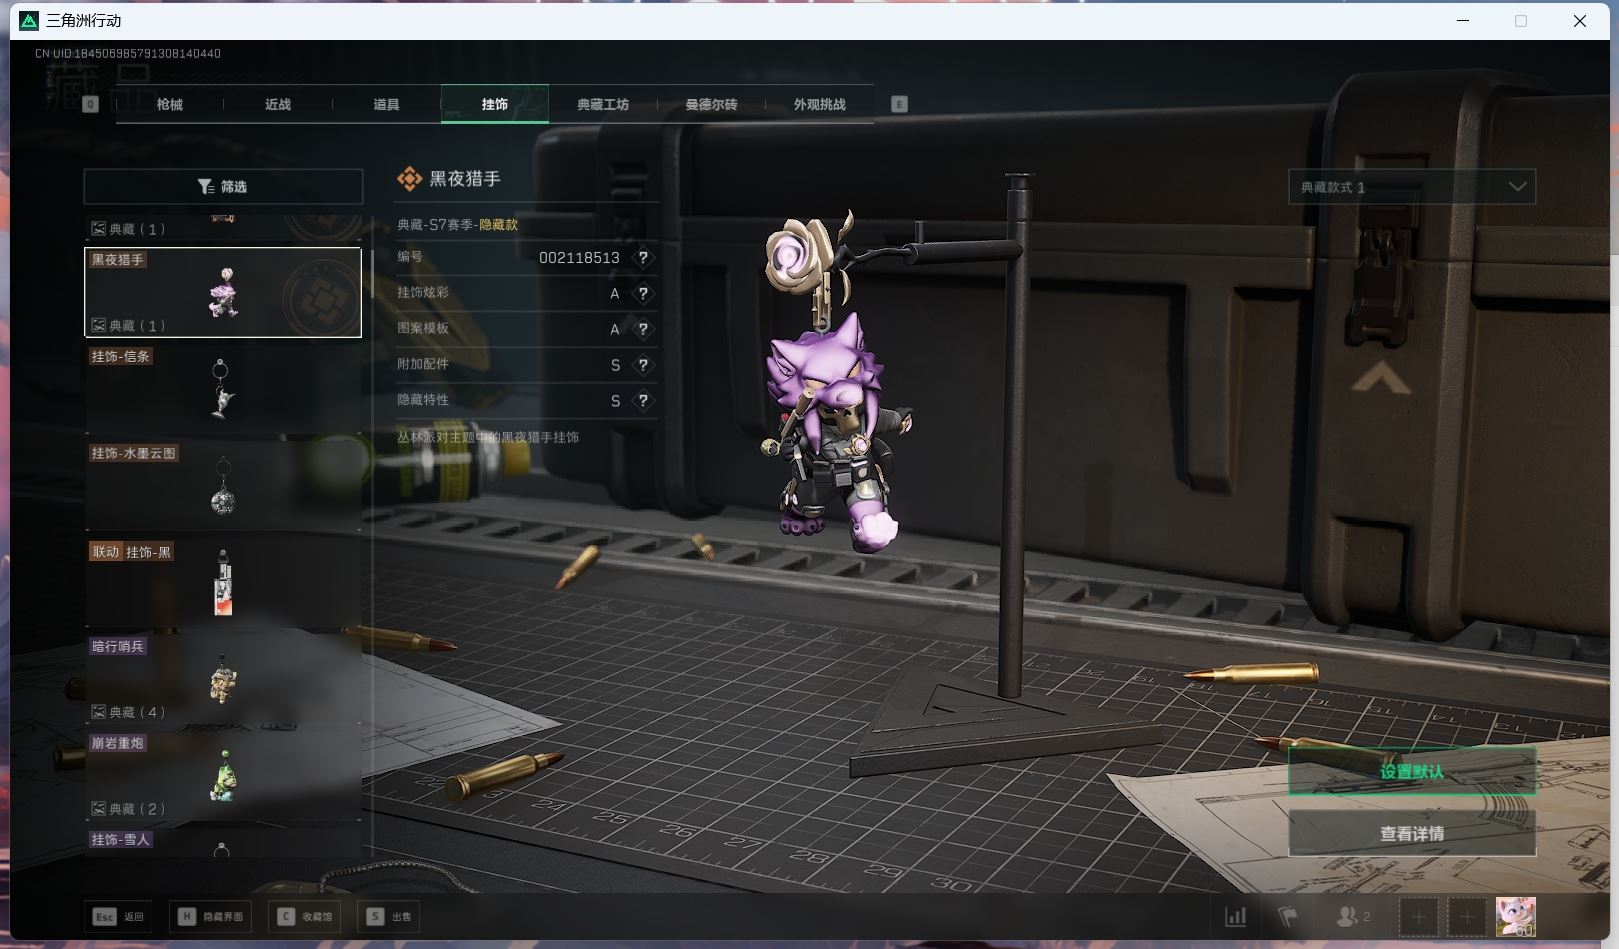Click the charm list scrollbar
This screenshot has height=949, width=1619.
372,275
